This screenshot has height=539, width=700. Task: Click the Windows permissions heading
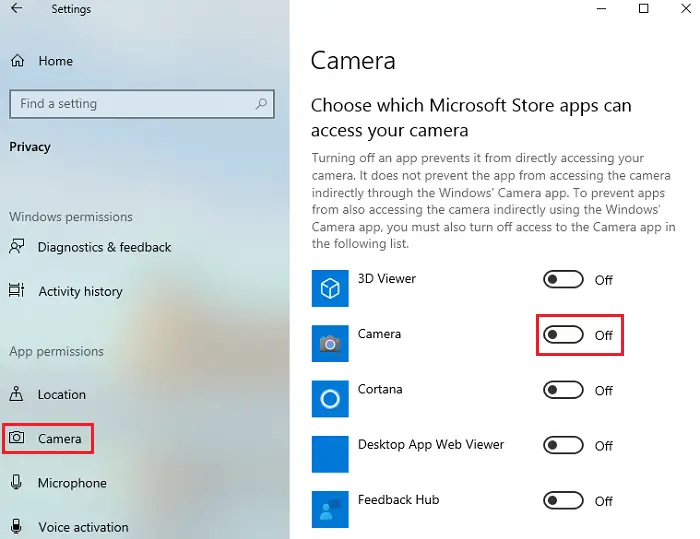tap(71, 217)
